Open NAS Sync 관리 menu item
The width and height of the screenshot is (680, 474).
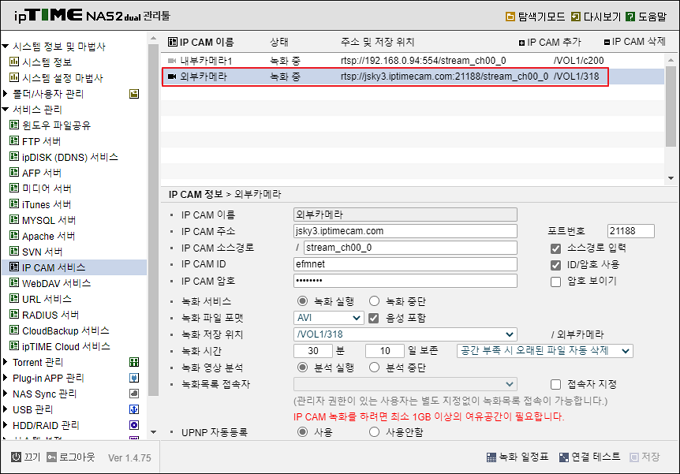coord(45,394)
